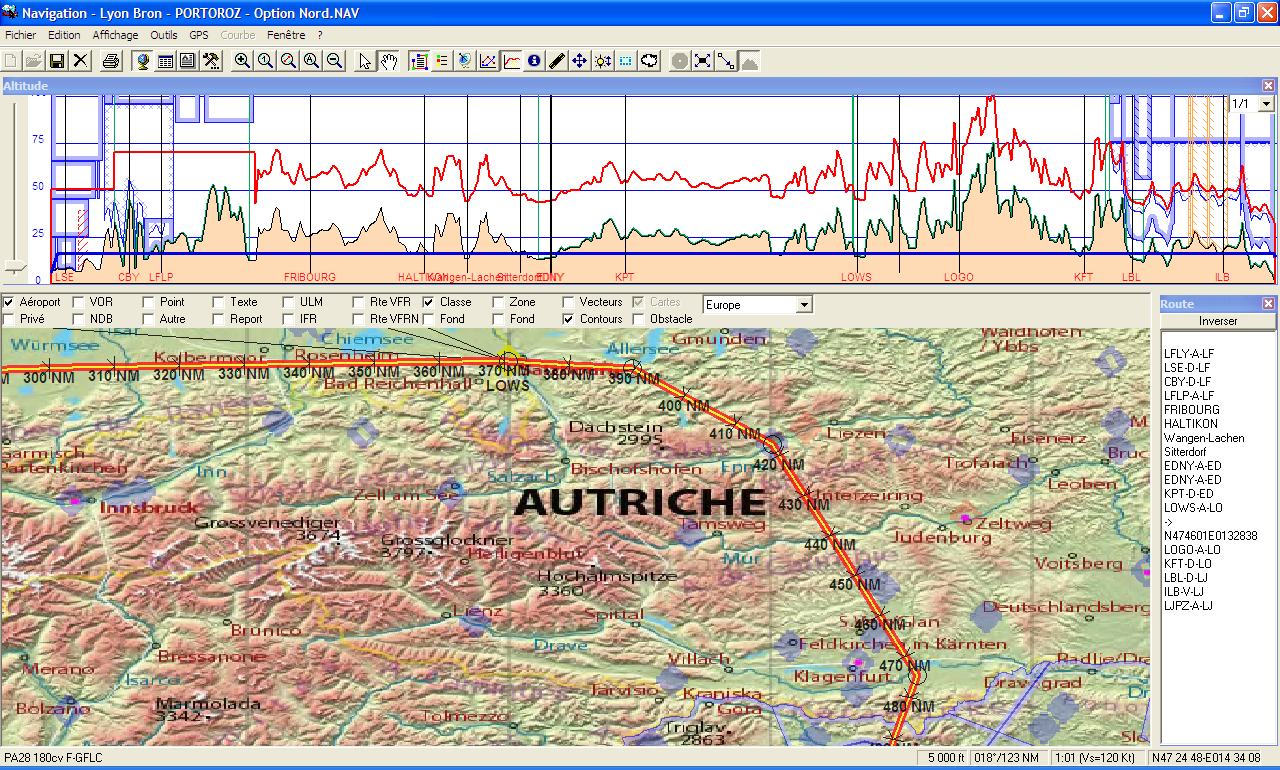The height and width of the screenshot is (770, 1280).
Task: Enable the Rte VFR checkbox
Action: [x=359, y=302]
